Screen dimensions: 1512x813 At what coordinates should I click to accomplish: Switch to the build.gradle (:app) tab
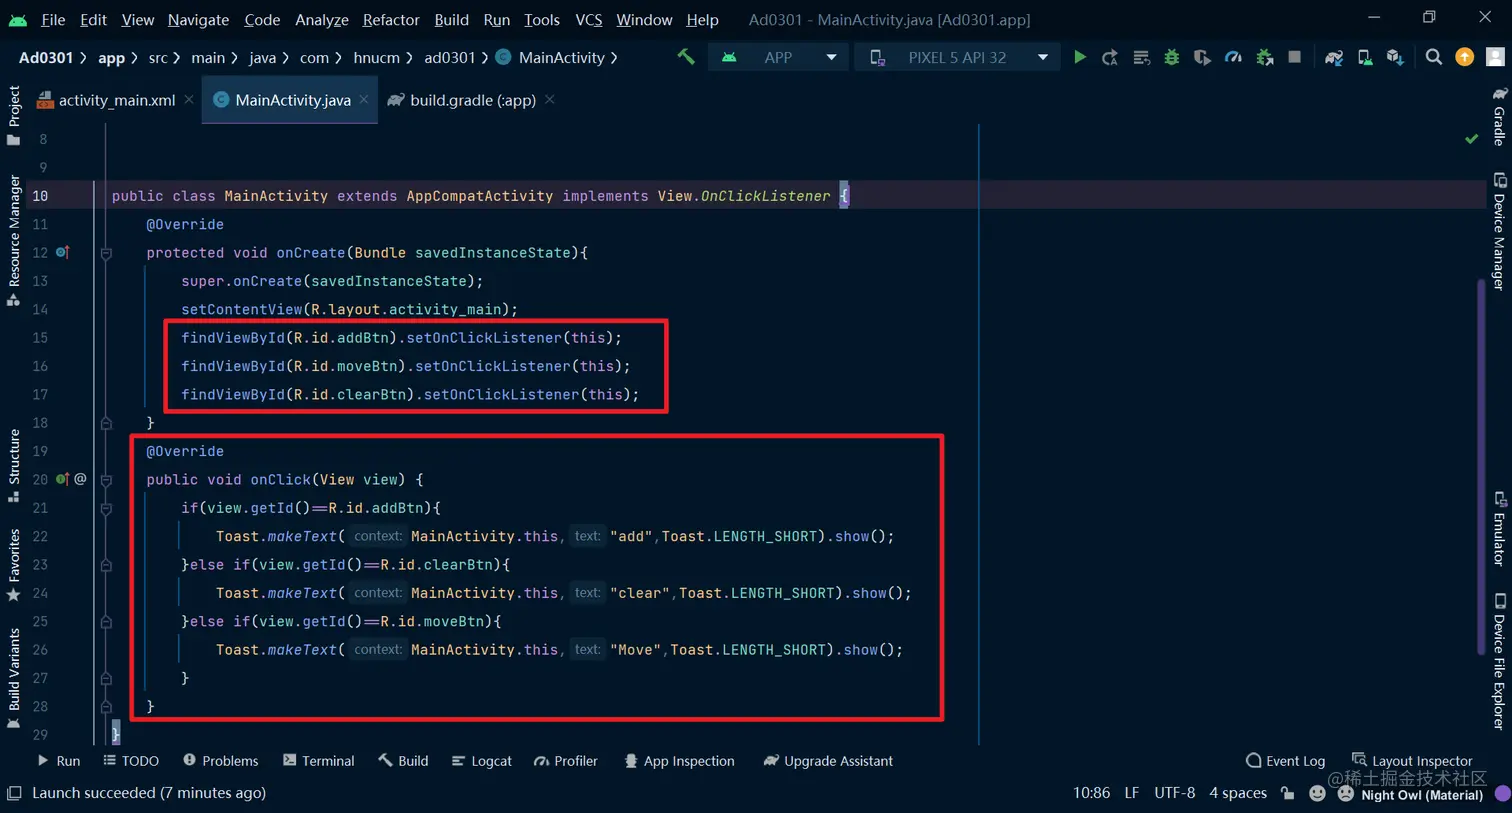(x=472, y=100)
